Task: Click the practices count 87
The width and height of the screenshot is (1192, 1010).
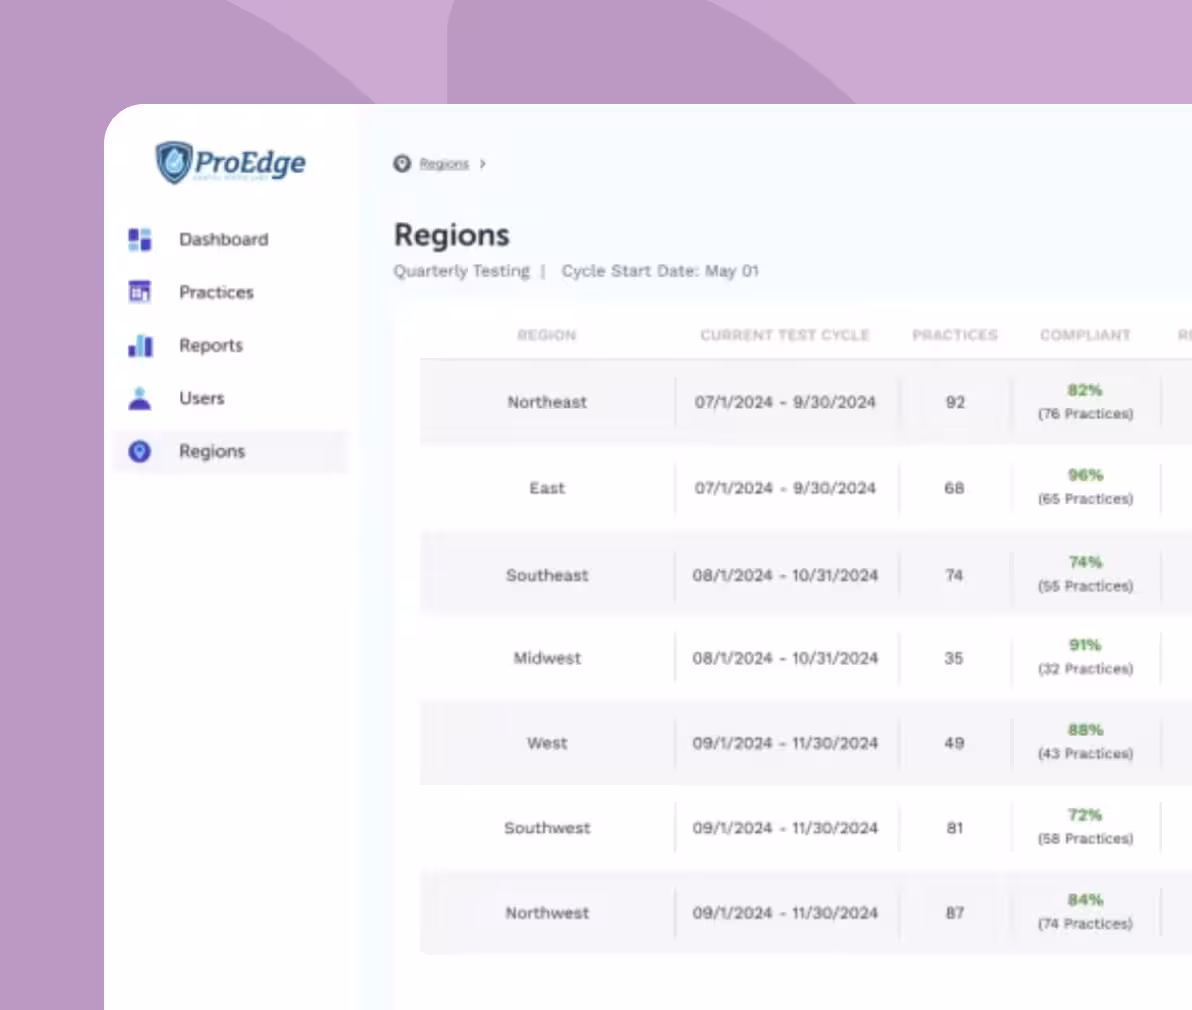Action: [x=955, y=913]
